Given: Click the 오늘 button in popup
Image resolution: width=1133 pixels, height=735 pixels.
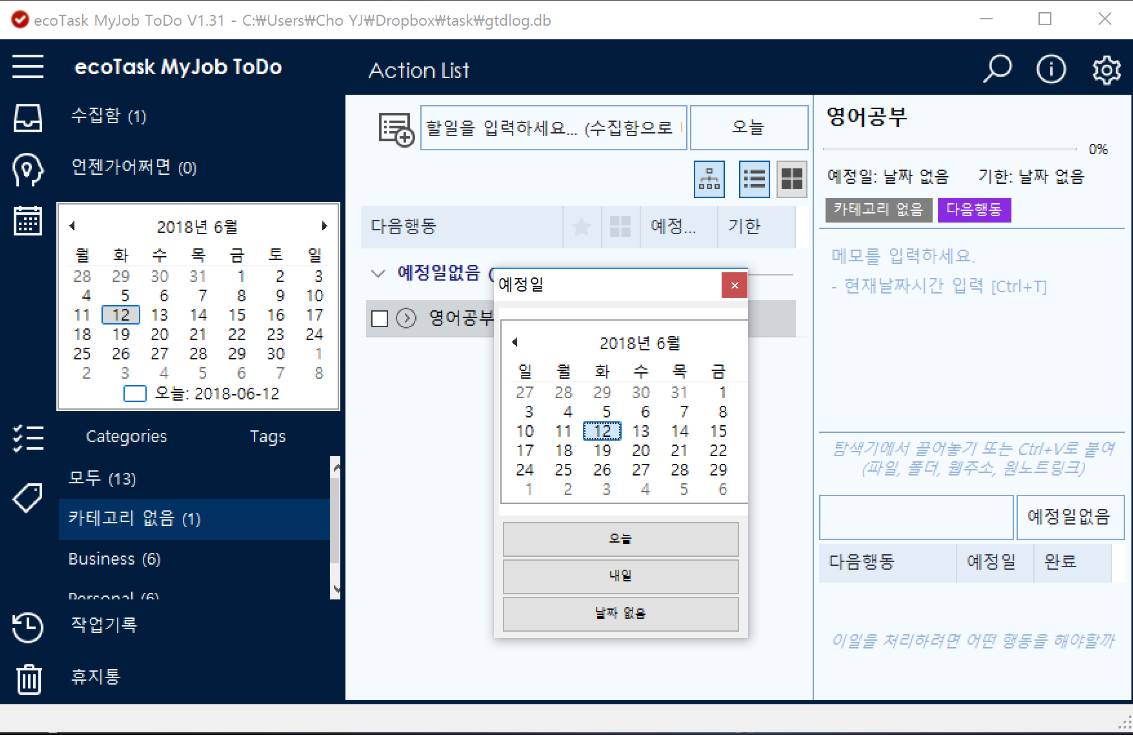Looking at the screenshot, I should 621,539.
